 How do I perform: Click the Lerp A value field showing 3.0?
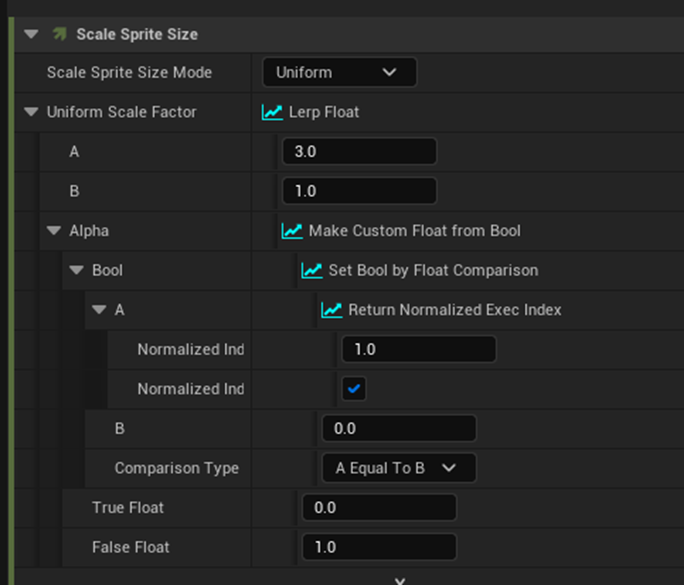pos(359,152)
